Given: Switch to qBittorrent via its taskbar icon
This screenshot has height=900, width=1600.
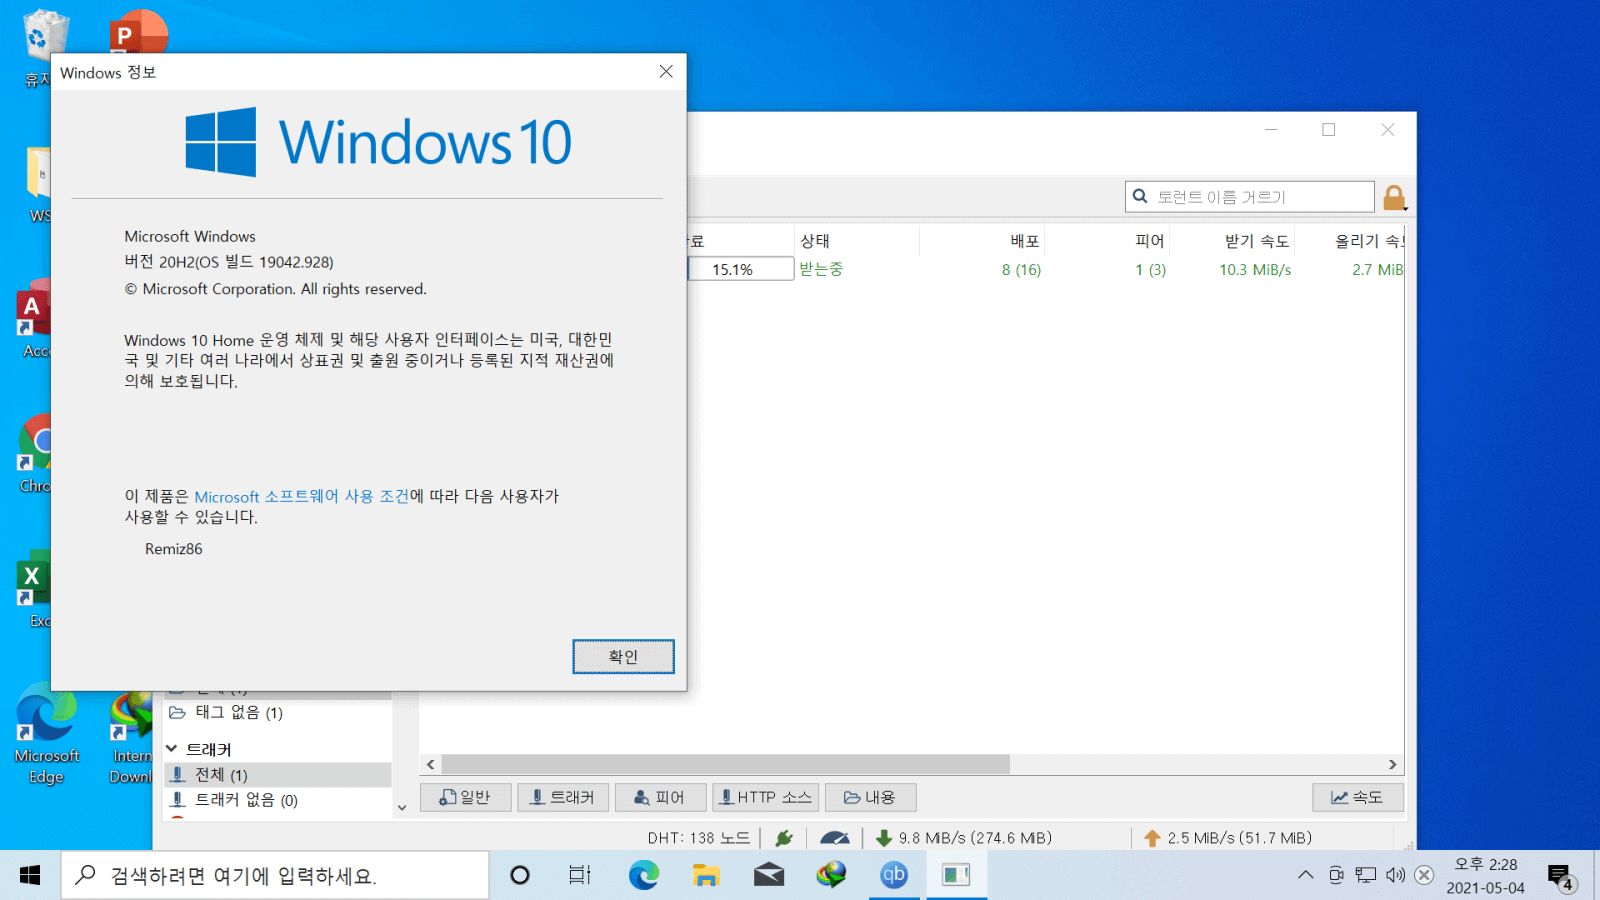Looking at the screenshot, I should 894,876.
